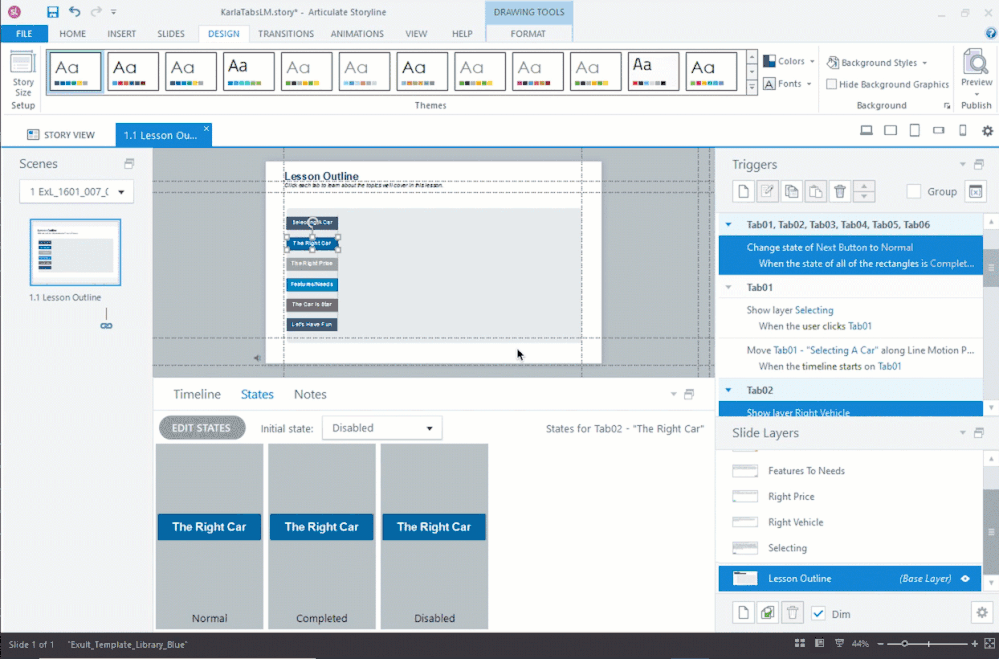Switch to the Timeline panel tab

(x=196, y=394)
